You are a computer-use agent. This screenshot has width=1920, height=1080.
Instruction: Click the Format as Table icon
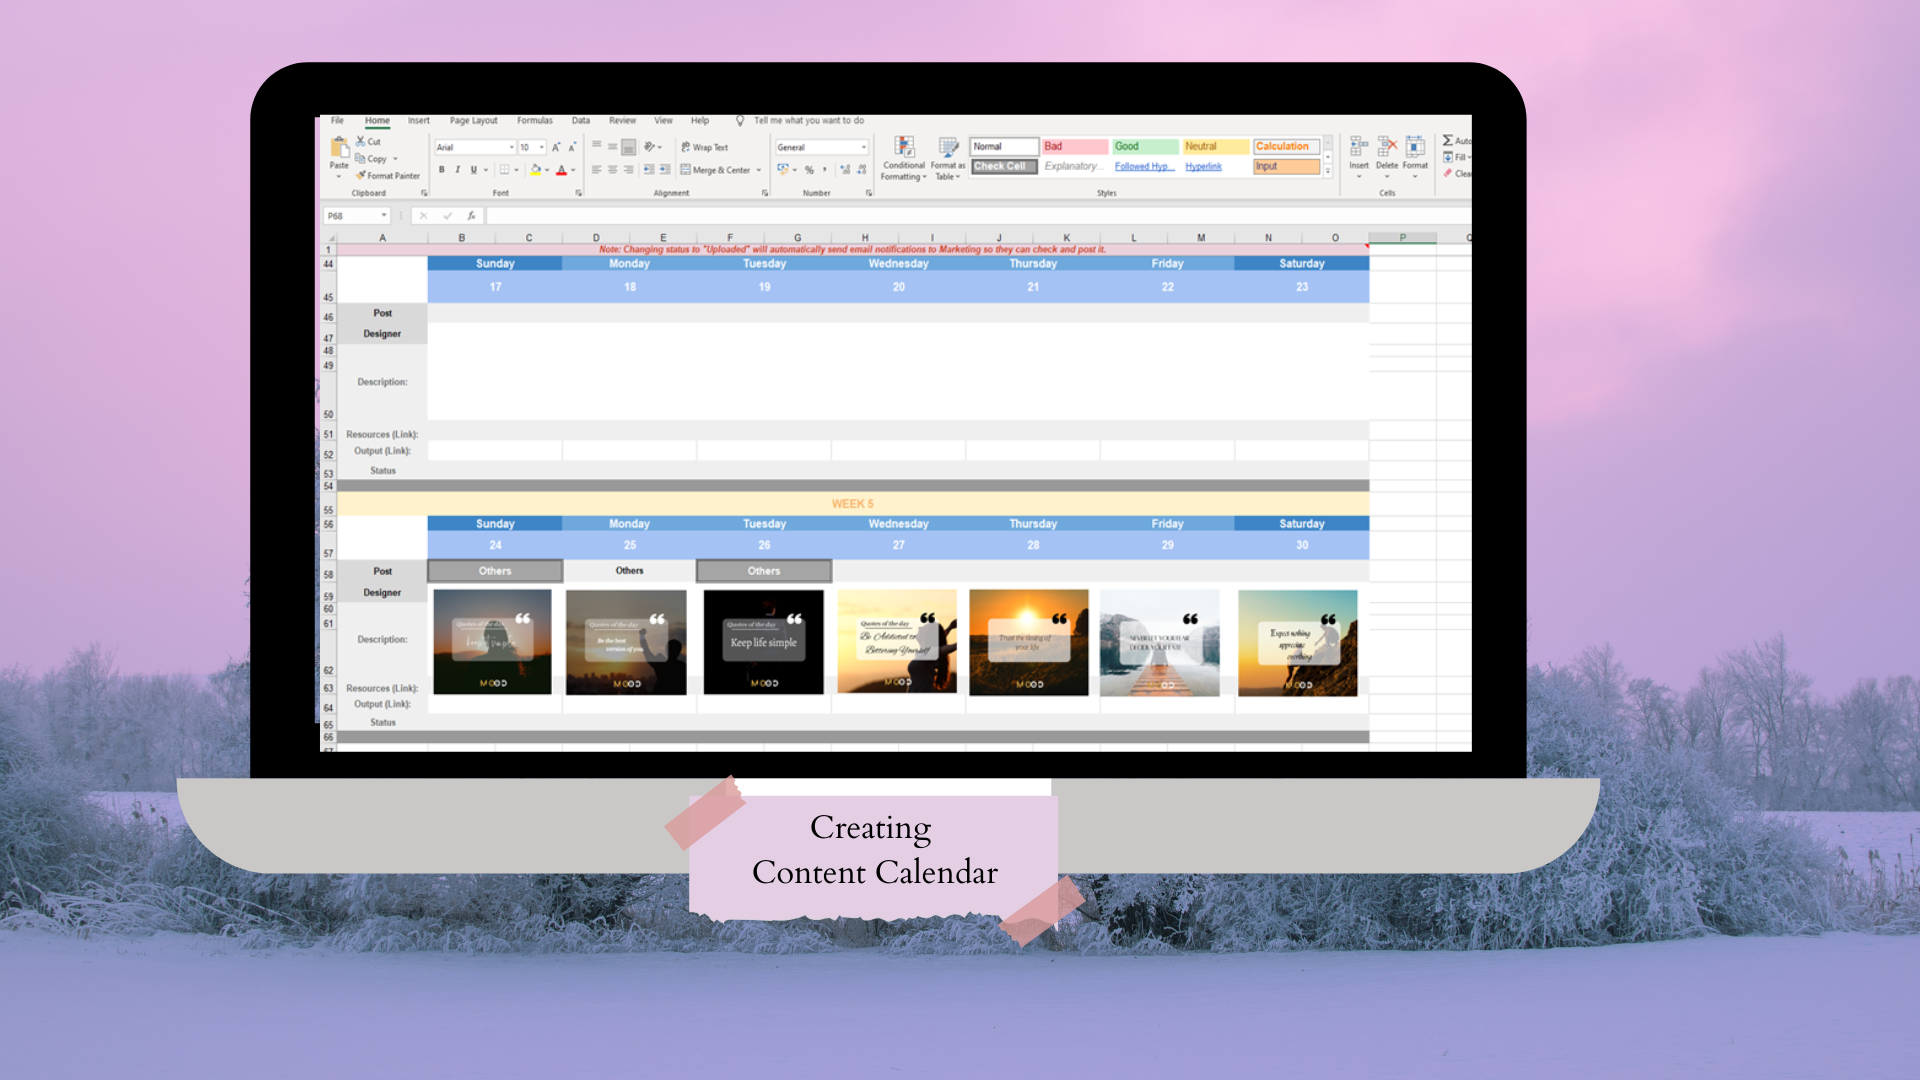[x=948, y=148]
